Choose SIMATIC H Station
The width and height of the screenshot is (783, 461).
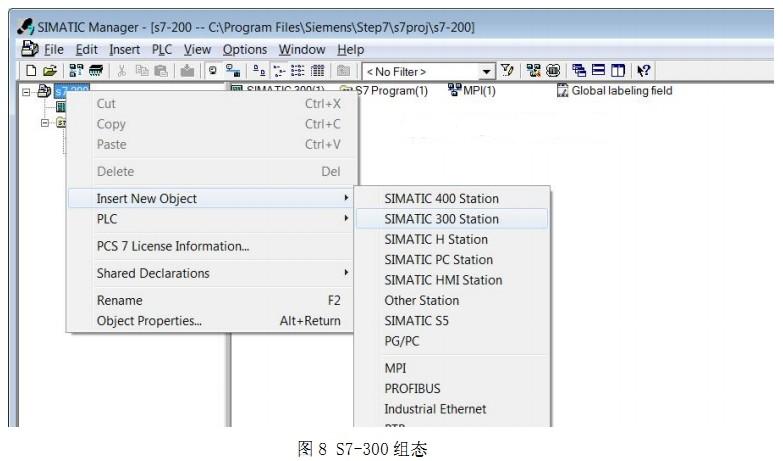(452, 239)
